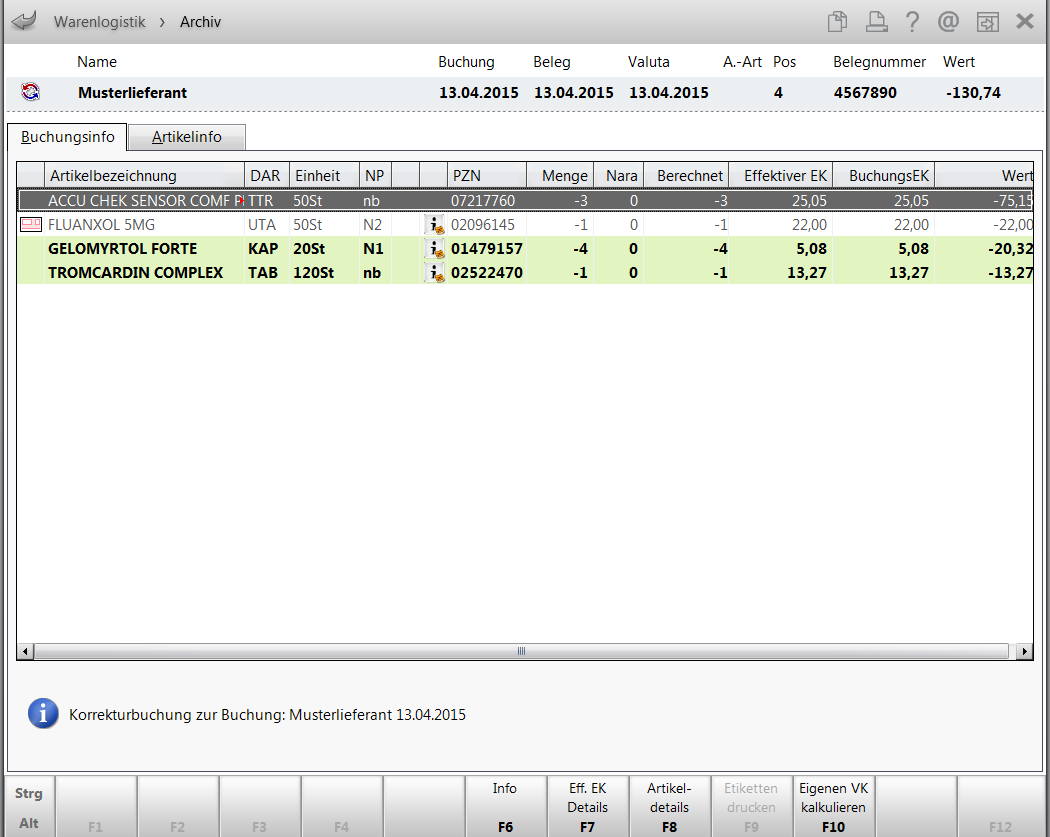Click the blue info icon beside Korrekturbuchung
The image size is (1050, 837).
(x=43, y=714)
